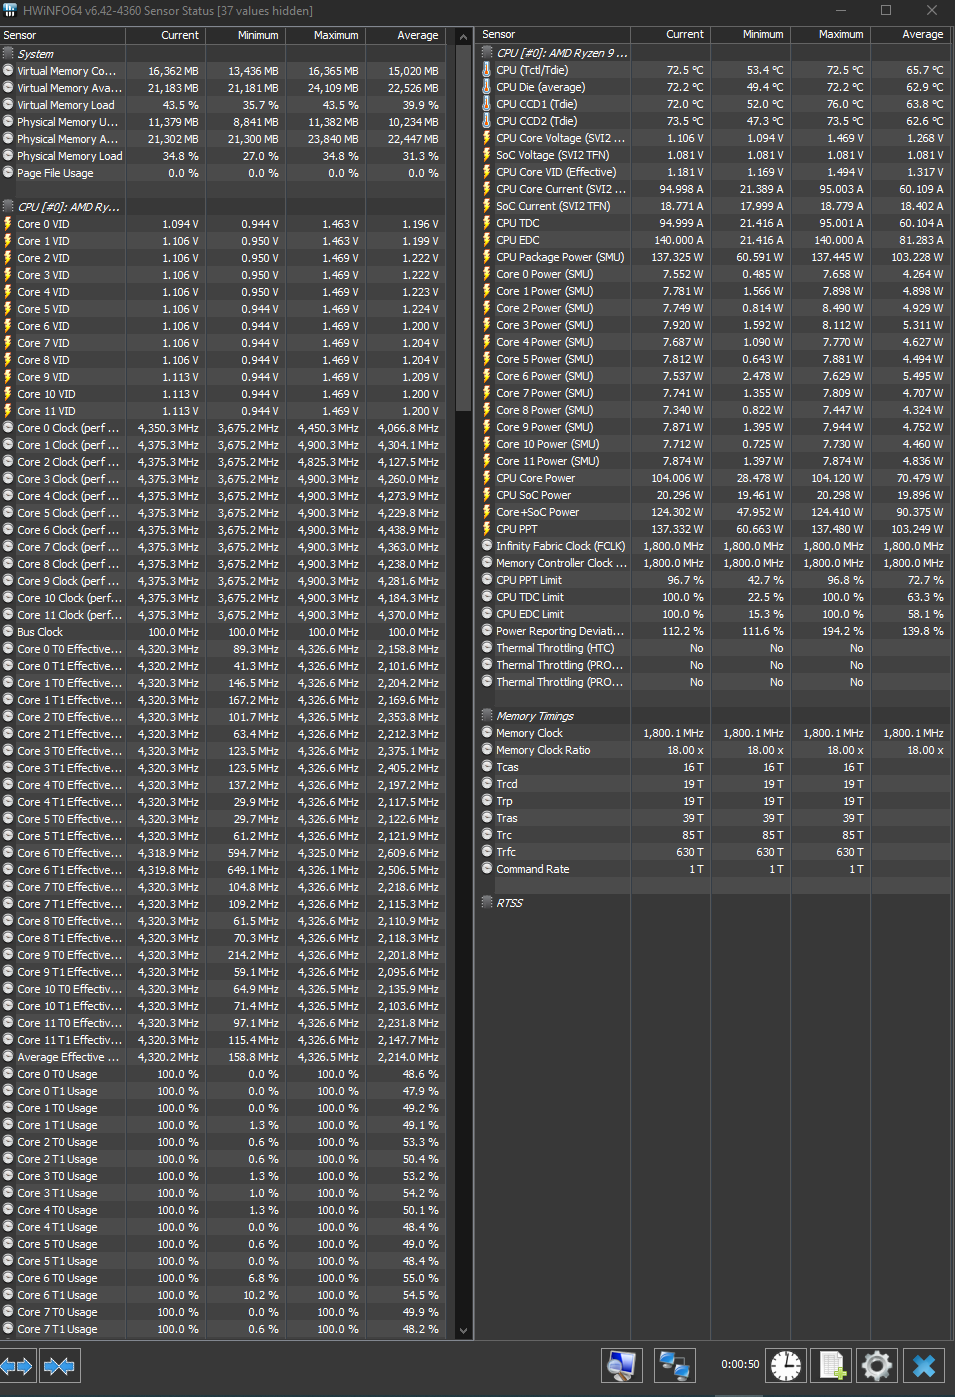Open sensor settings gear icon
955x1397 pixels.
[877, 1365]
